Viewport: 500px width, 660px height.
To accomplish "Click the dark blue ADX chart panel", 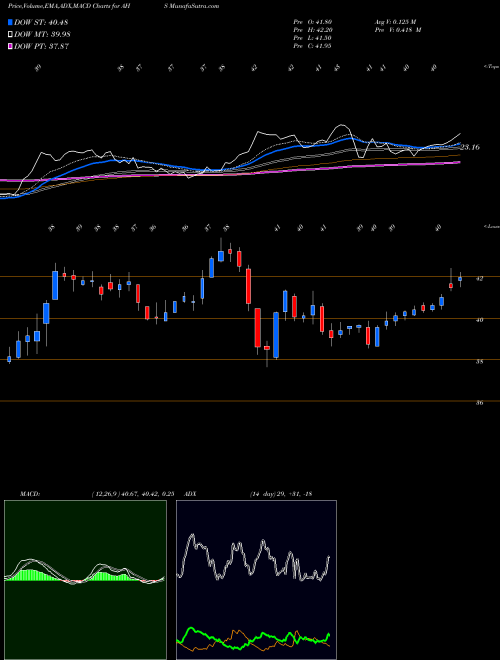I will 256,580.
